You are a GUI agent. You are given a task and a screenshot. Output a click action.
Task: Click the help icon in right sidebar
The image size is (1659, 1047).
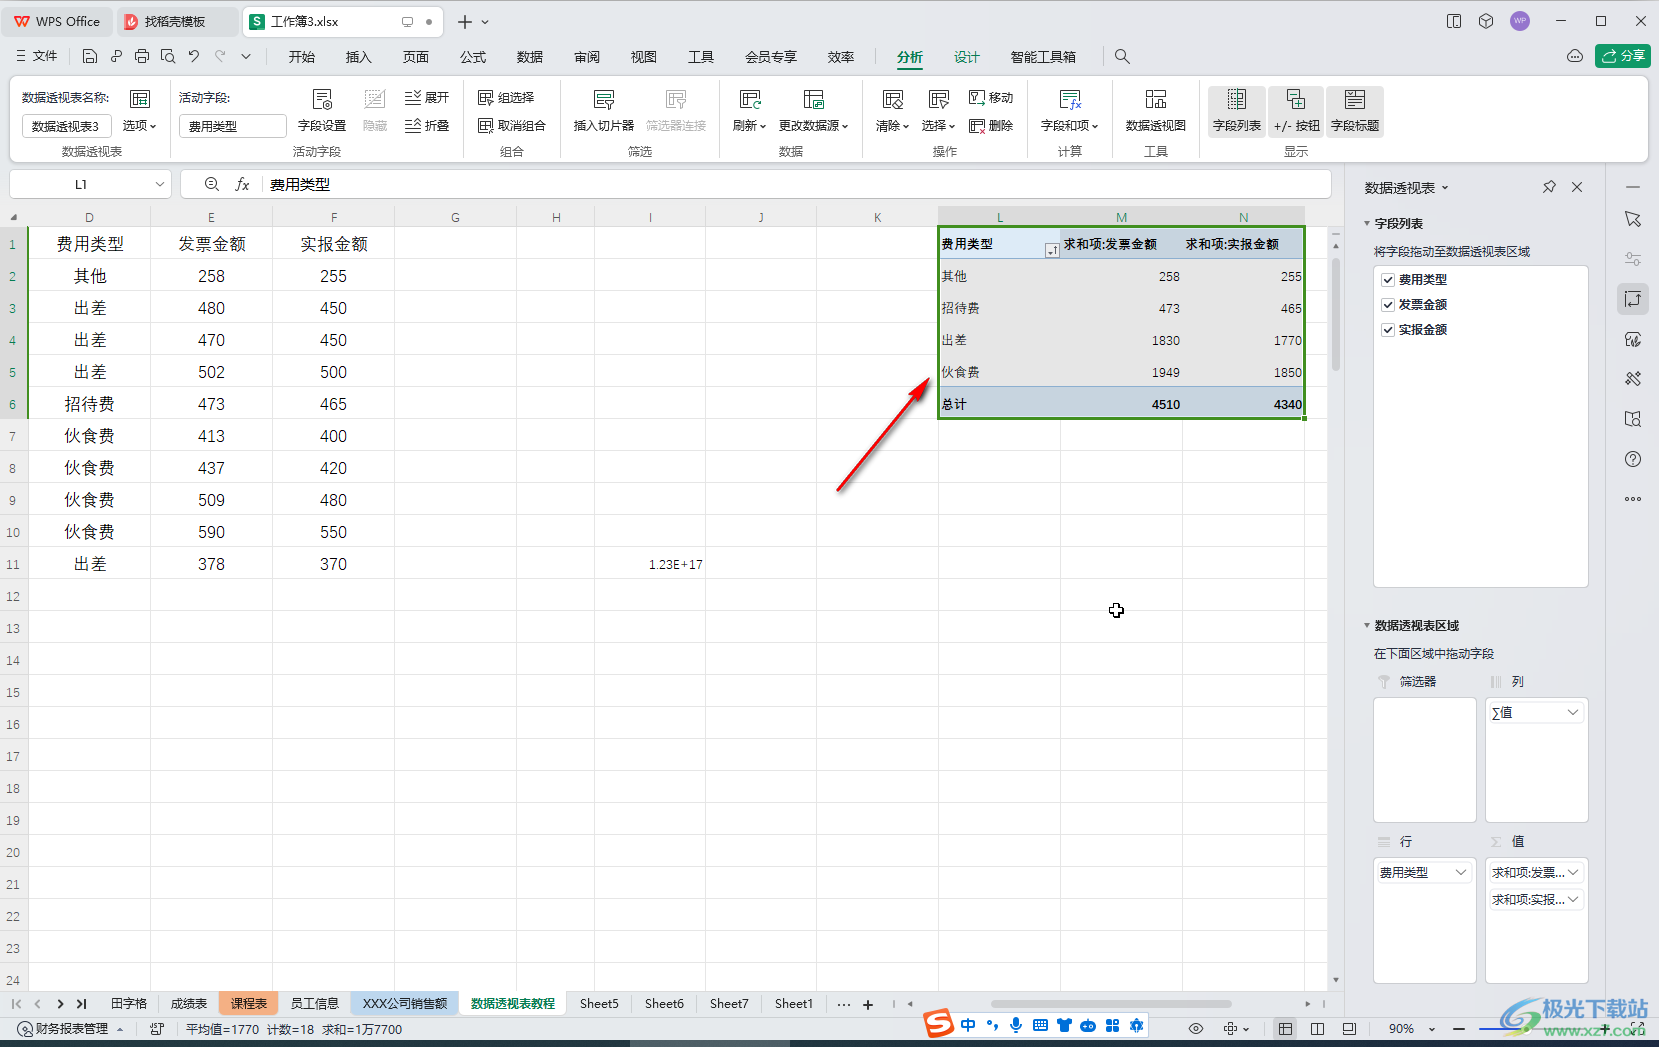[1633, 459]
